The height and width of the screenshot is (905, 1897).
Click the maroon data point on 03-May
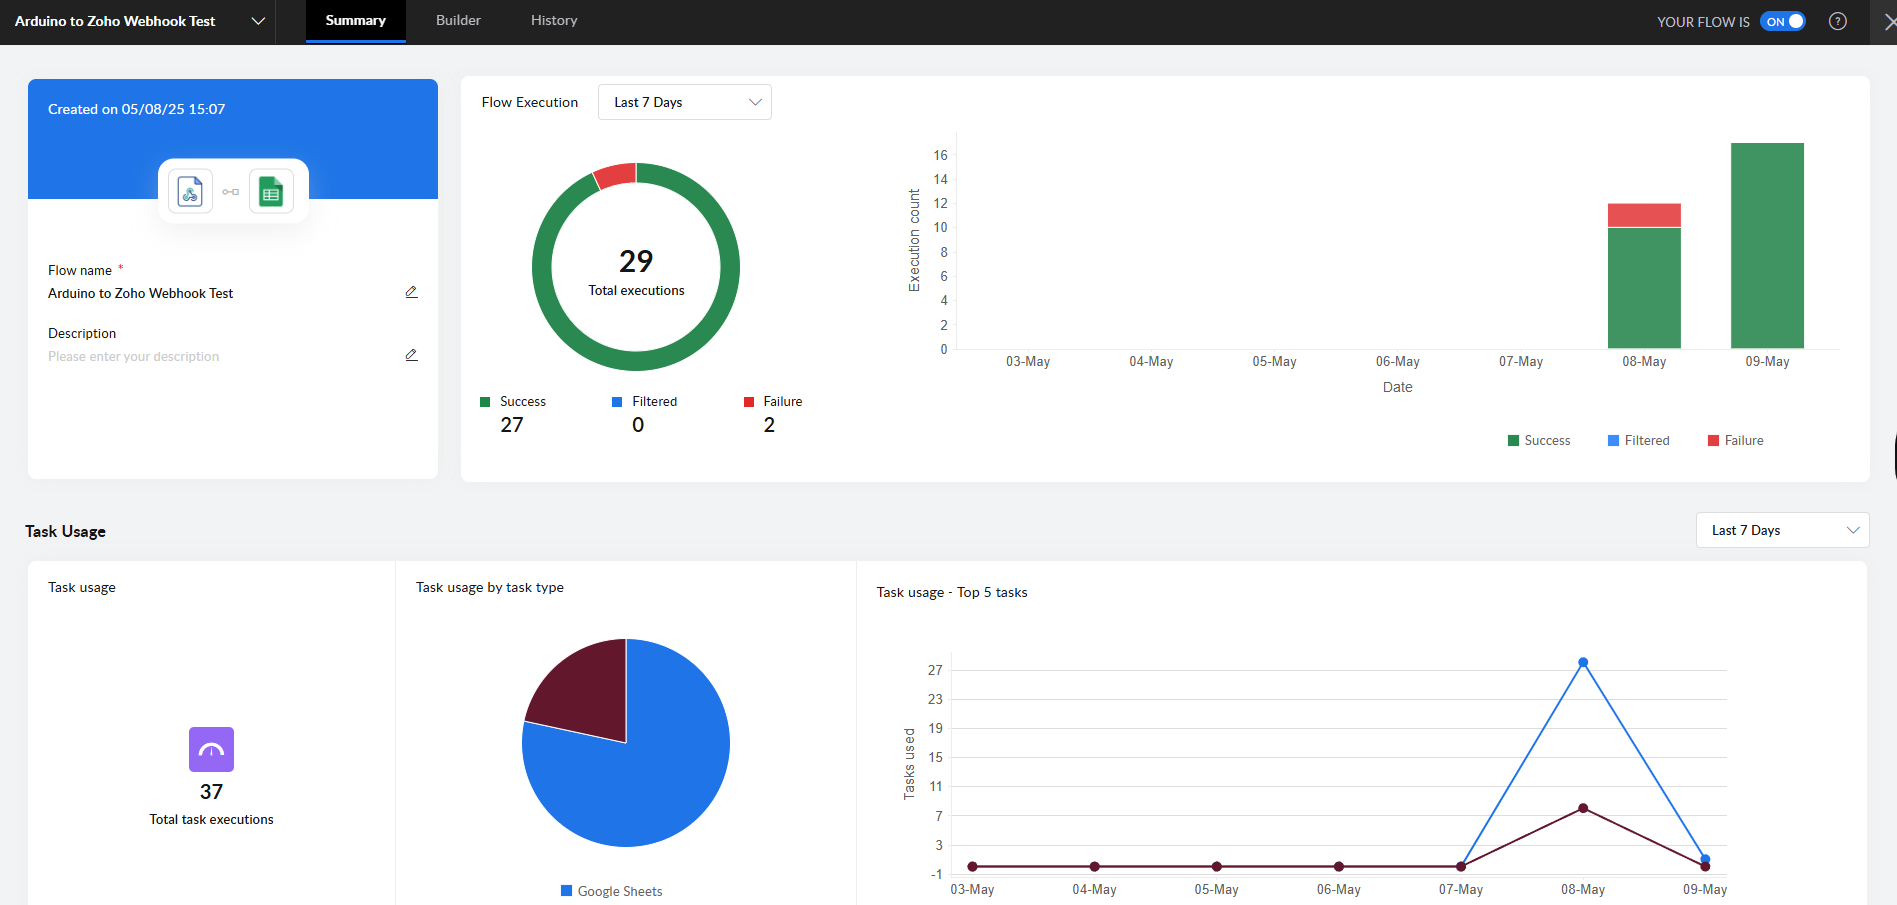[x=972, y=866]
